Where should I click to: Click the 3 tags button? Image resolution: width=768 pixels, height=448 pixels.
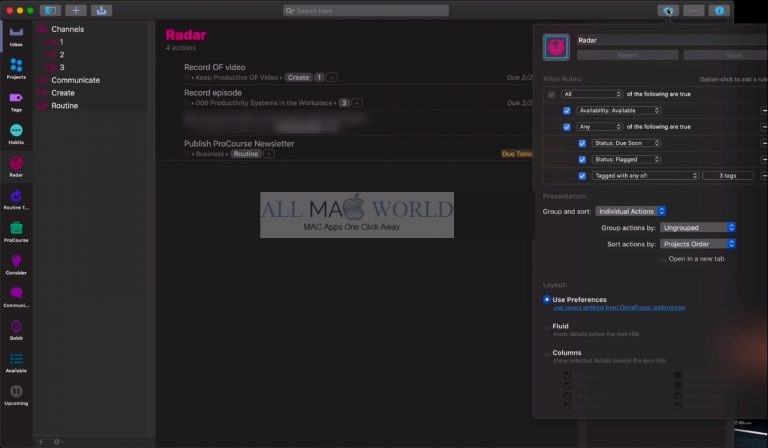coord(727,175)
